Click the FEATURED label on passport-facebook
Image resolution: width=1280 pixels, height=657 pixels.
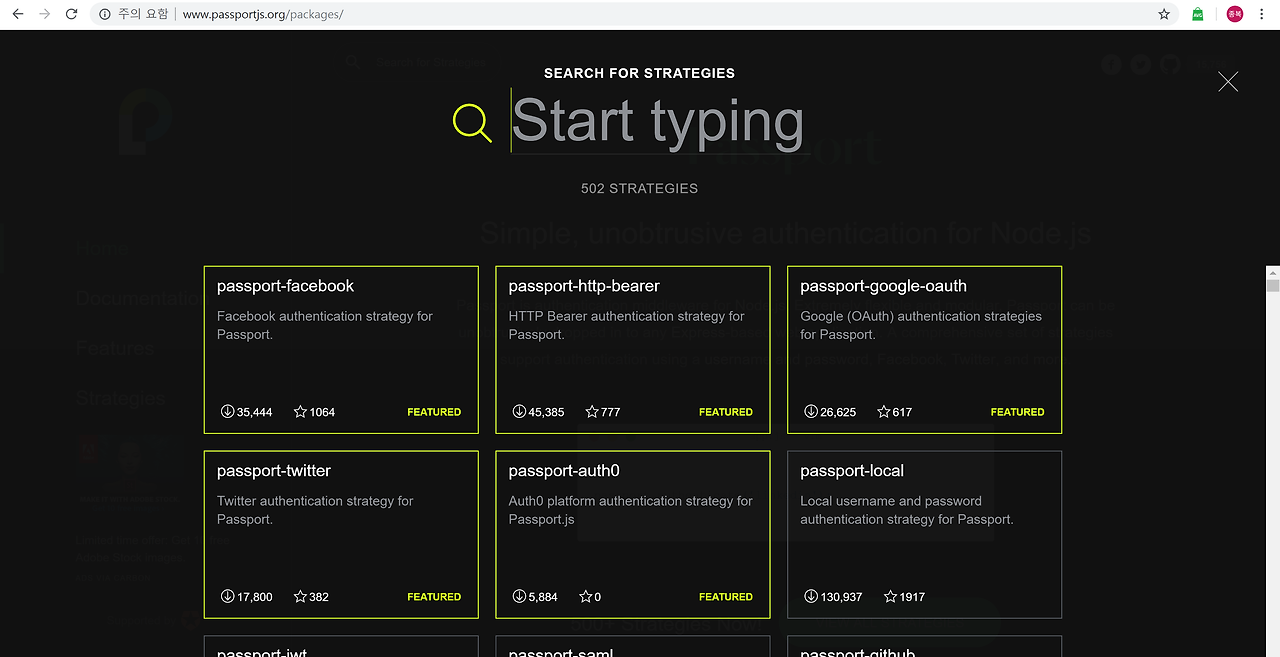point(434,412)
